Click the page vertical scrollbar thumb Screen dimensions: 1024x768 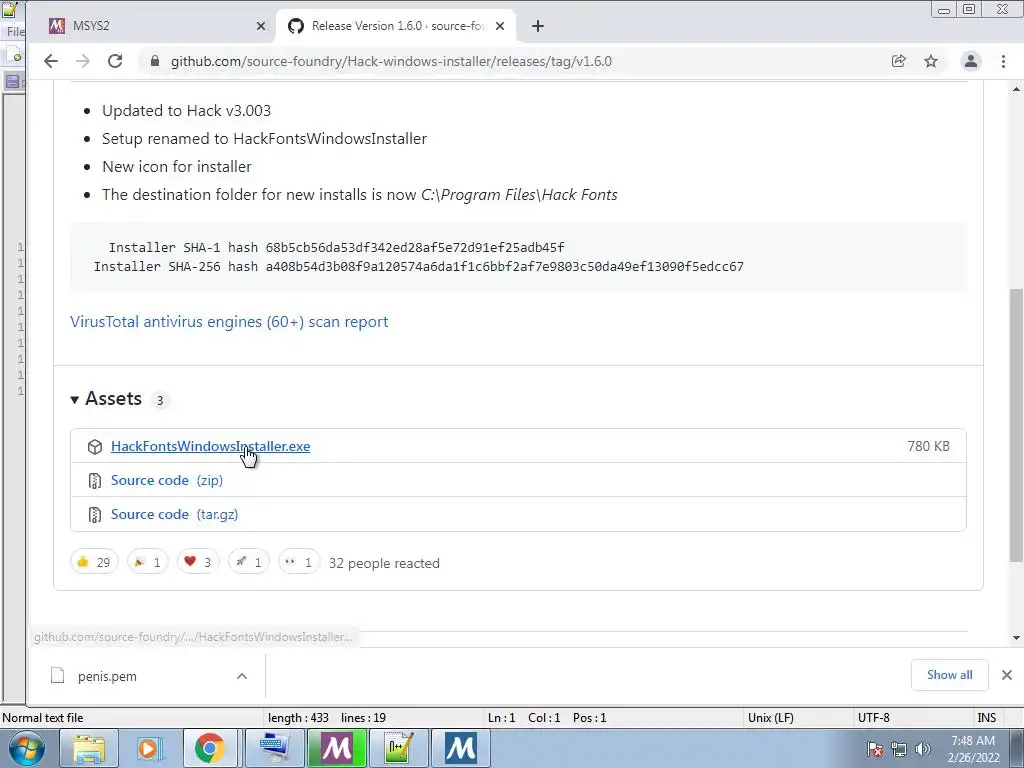click(1016, 424)
